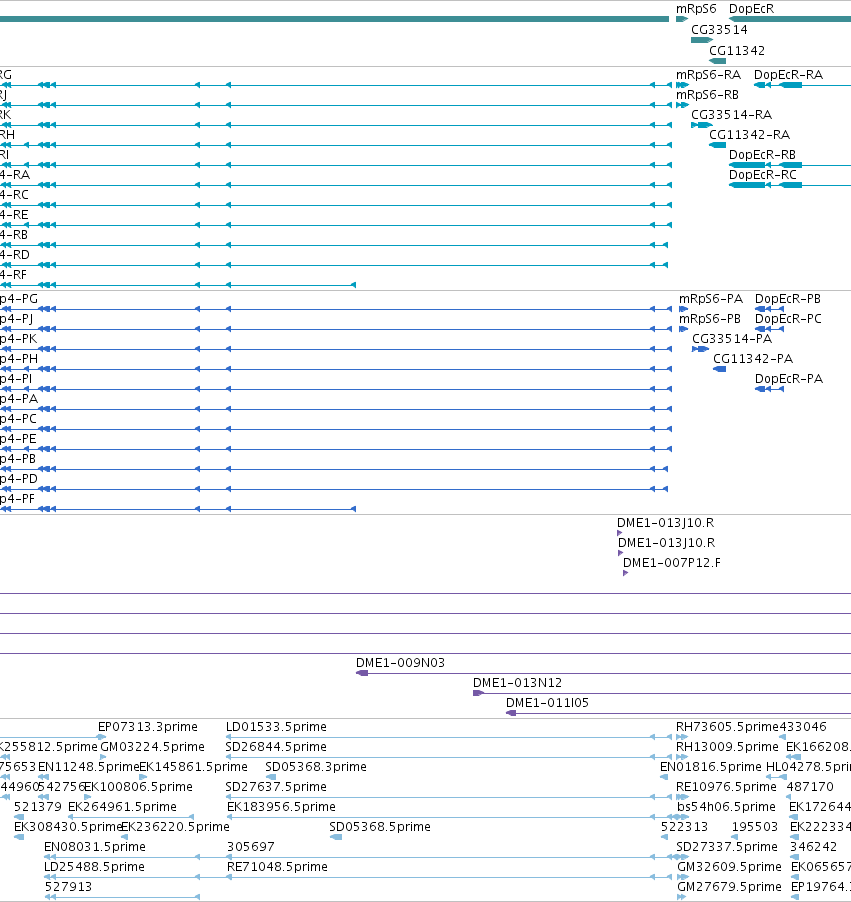Viewport: 851px width, 902px height.
Task: Open EST GM32609.5prime
Action: (729, 867)
